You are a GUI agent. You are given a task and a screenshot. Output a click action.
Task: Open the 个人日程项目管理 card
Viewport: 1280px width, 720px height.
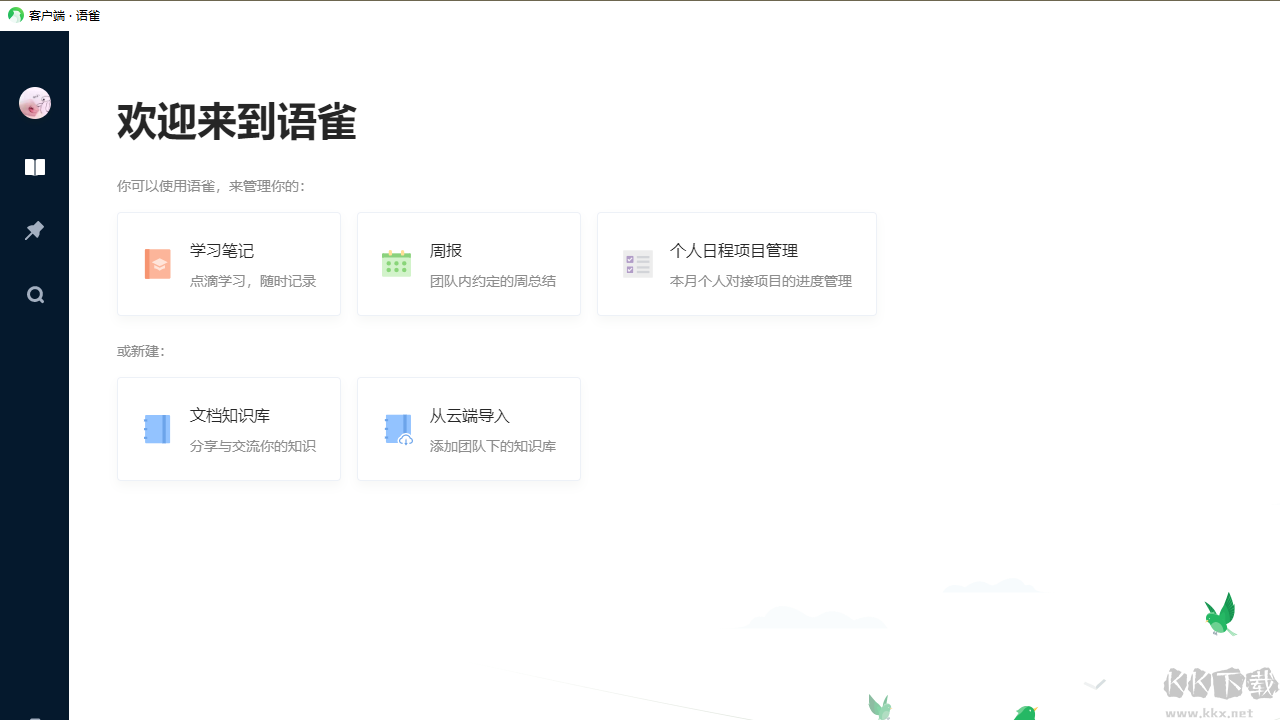coord(736,263)
